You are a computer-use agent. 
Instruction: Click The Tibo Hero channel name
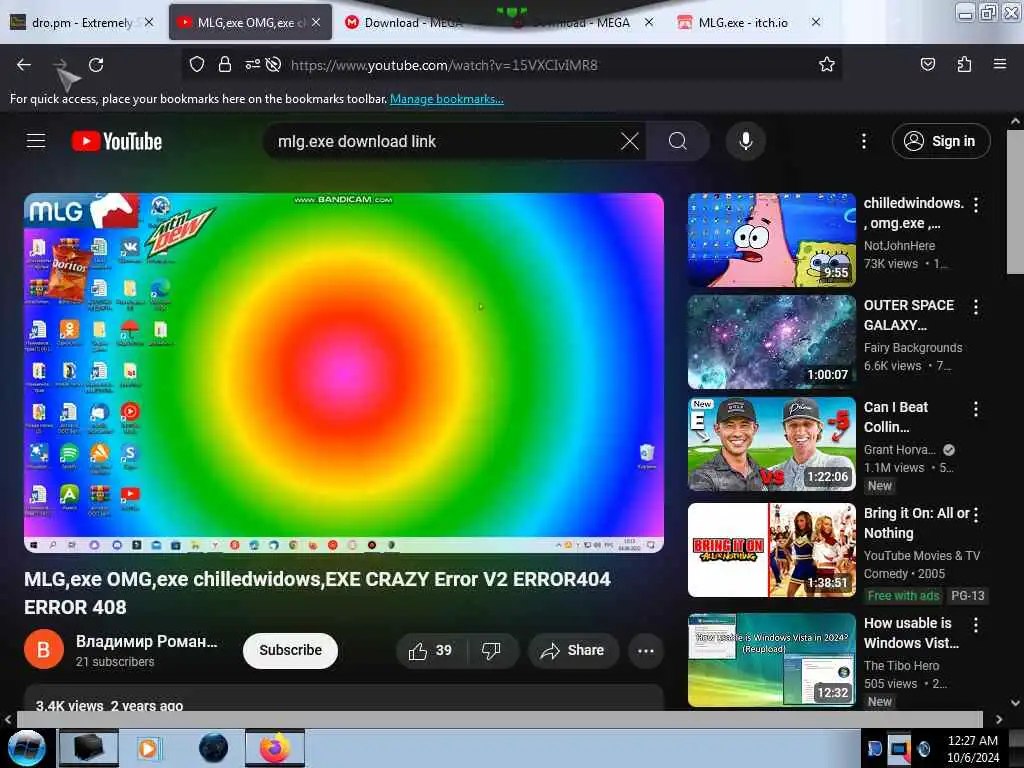point(901,665)
